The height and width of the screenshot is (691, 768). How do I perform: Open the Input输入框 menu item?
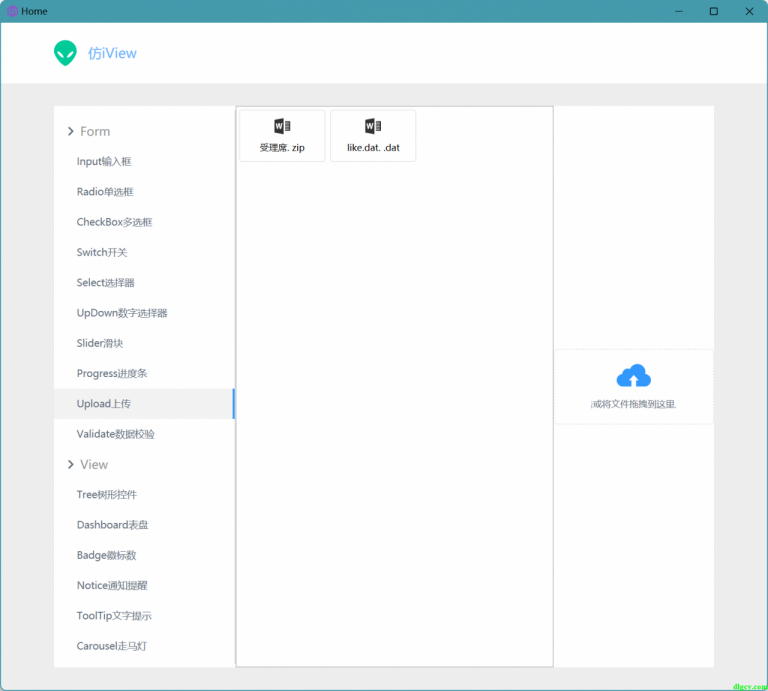tap(104, 162)
